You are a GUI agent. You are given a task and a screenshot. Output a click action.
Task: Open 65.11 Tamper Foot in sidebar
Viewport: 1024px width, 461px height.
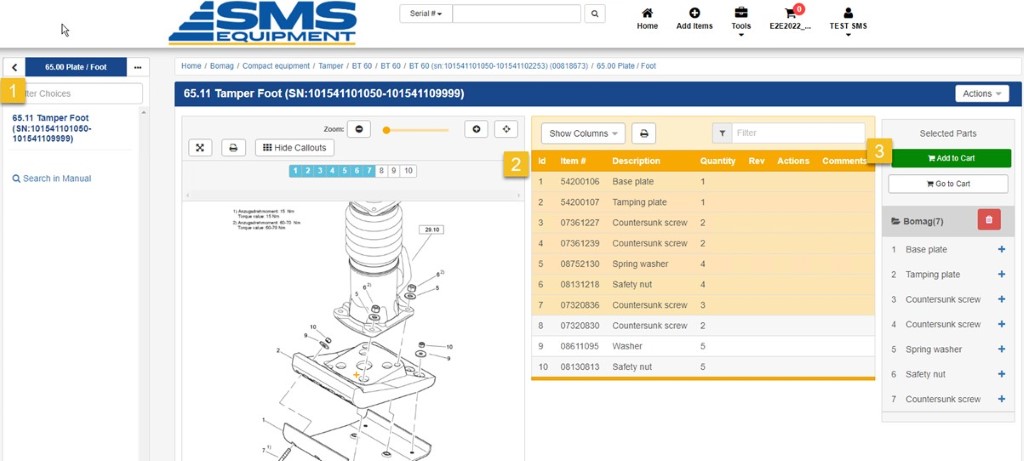[52, 128]
